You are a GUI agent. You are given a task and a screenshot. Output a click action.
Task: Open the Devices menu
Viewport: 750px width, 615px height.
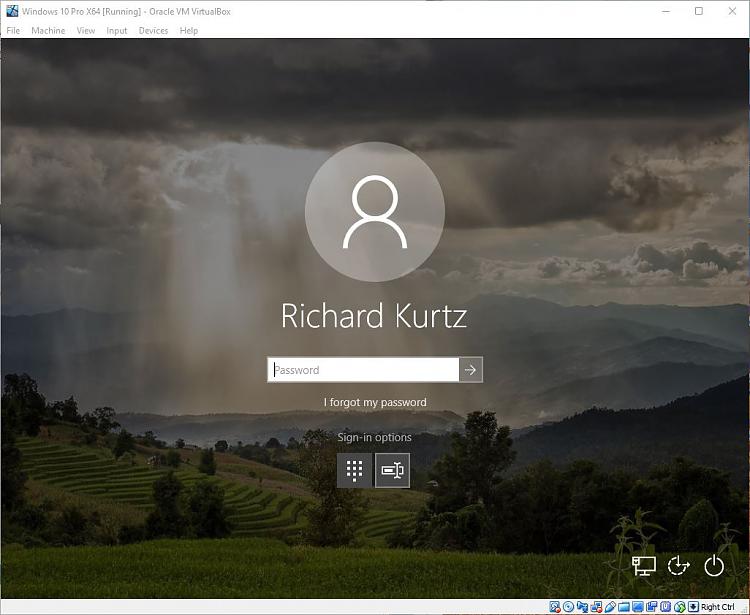click(x=153, y=31)
